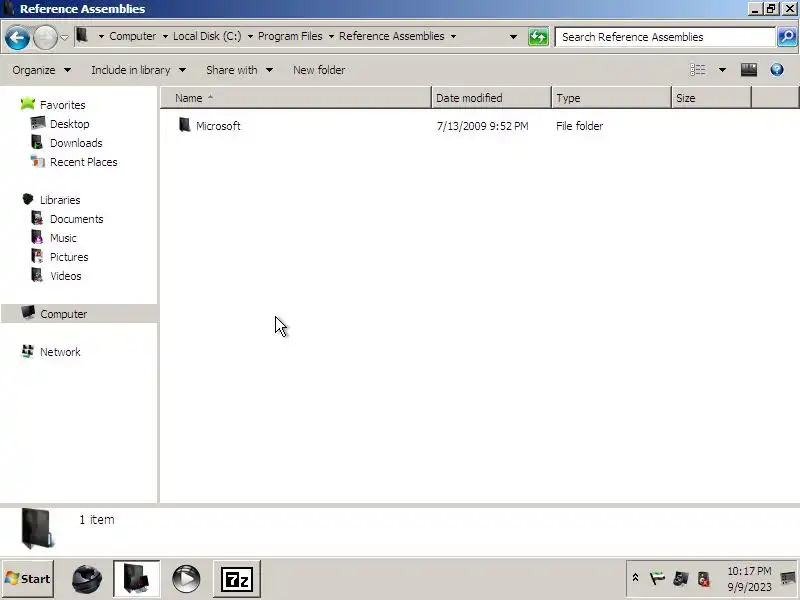This screenshot has height=600, width=800.
Task: Sort by Date modified column
Action: click(491, 98)
